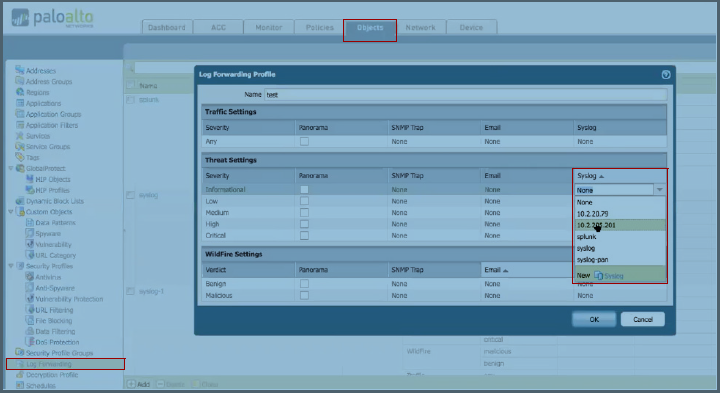Choose syslog-pan from Syslog dropdown list
721x393 pixels.
[619, 260]
